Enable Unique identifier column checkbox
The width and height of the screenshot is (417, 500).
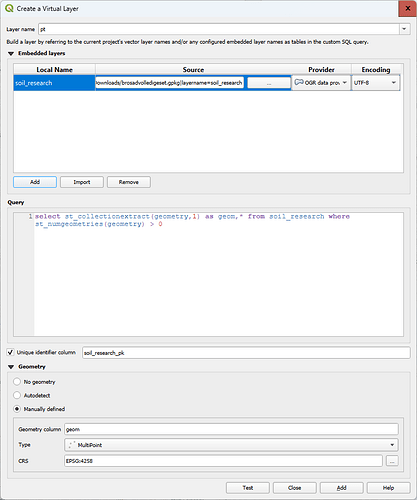pyautogui.click(x=10, y=352)
